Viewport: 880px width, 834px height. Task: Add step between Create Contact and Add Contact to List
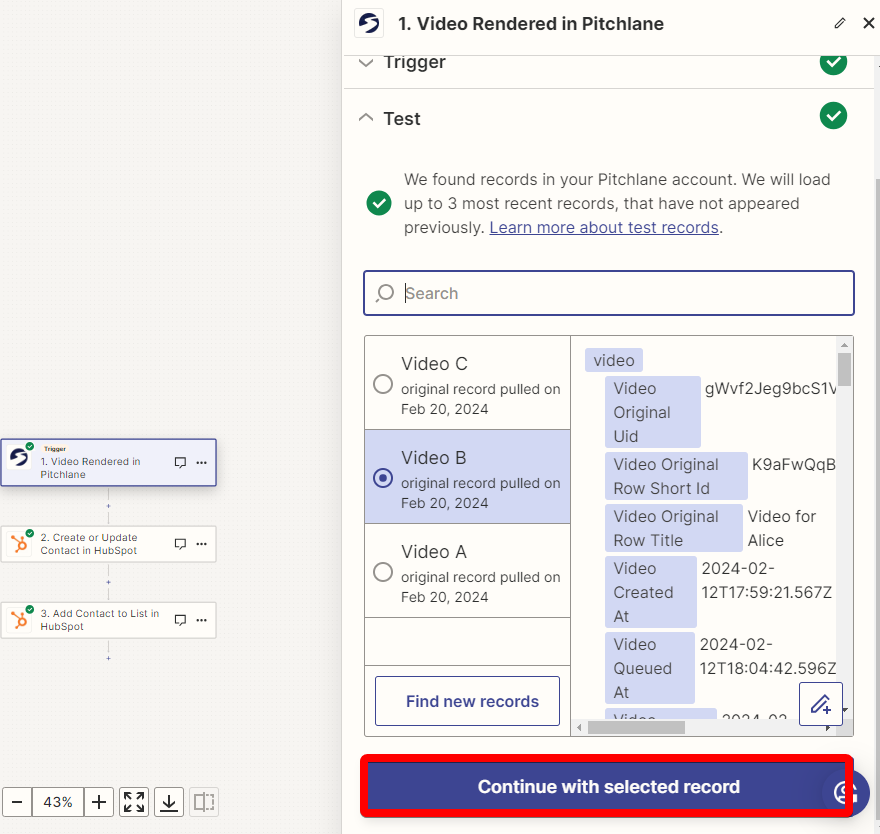click(x=108, y=582)
